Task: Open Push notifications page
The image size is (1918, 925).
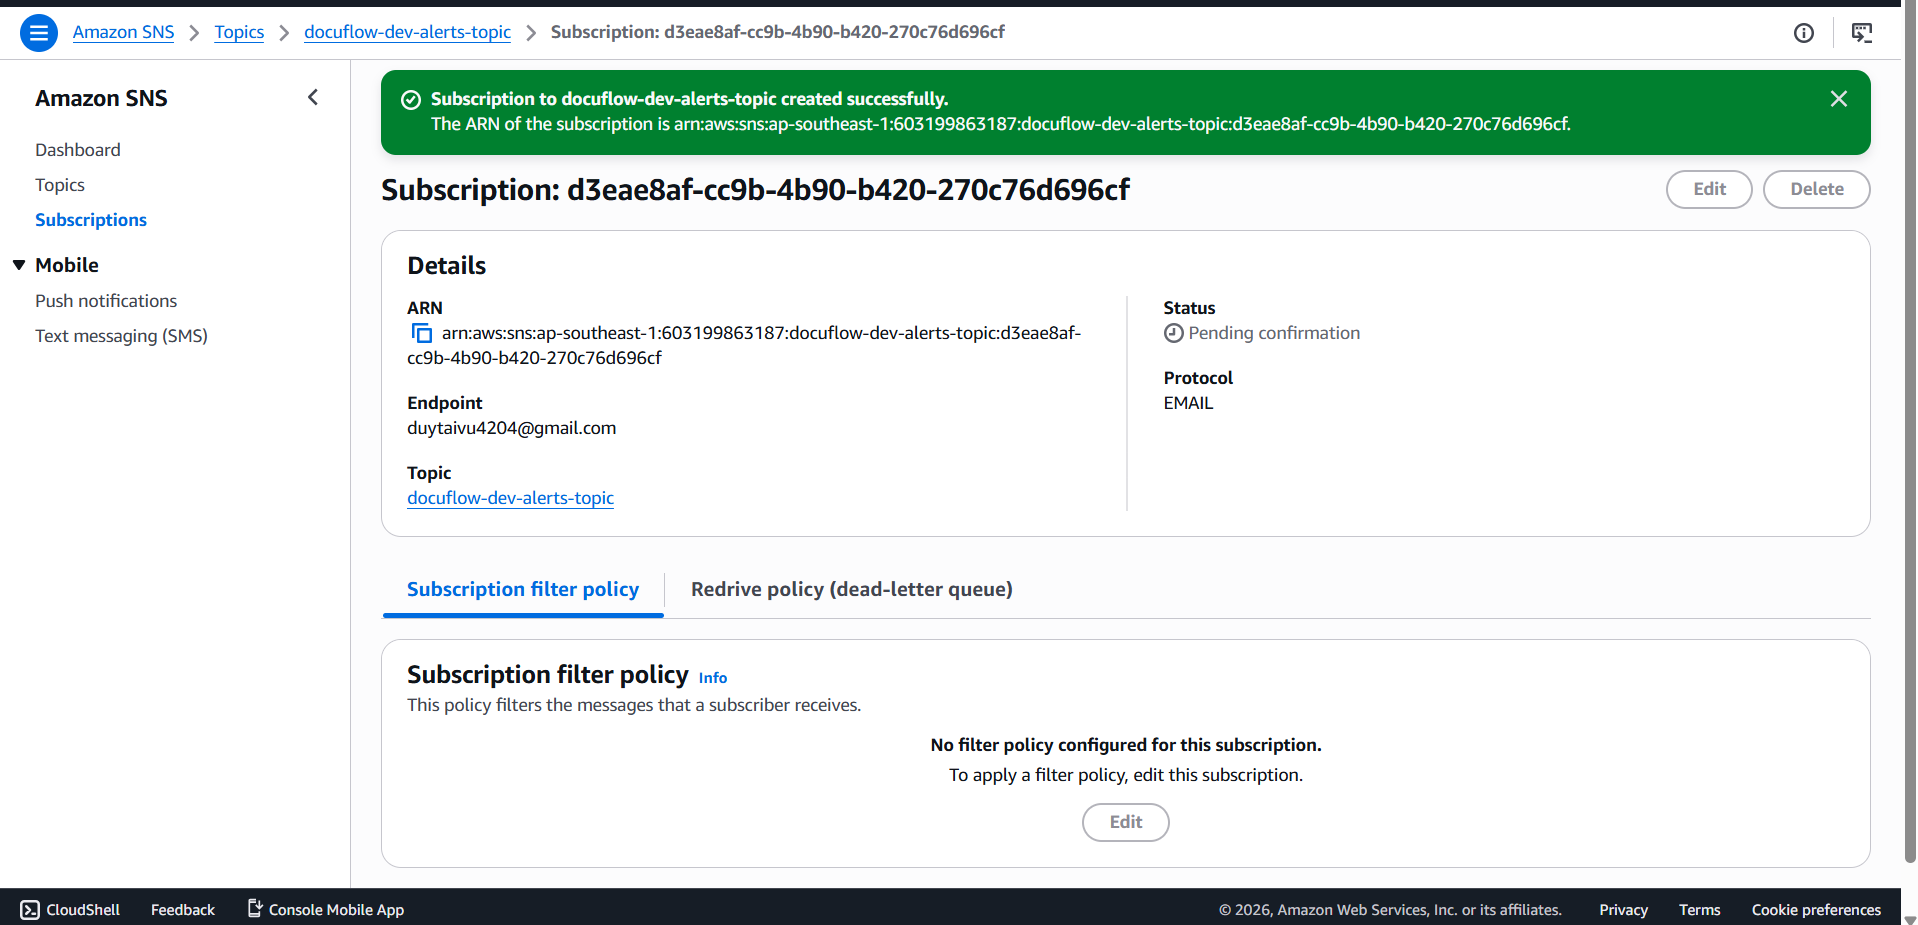Action: click(x=106, y=301)
